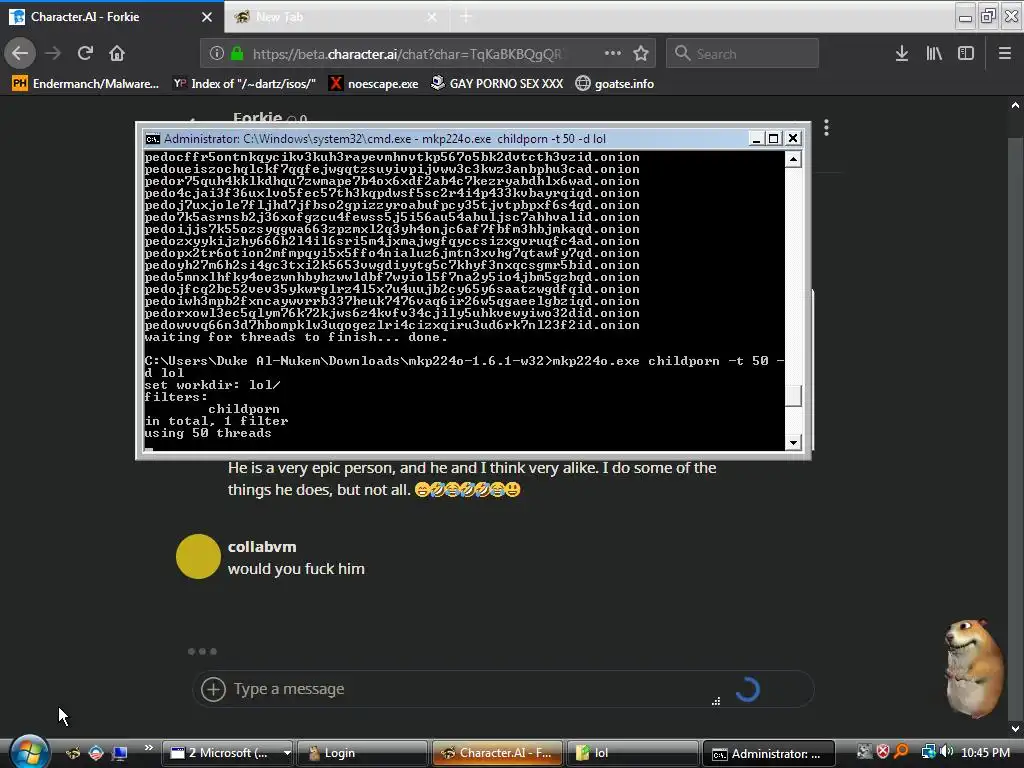Viewport: 1024px width, 768px height.
Task: Open the Library bookshelf icon
Action: 934,53
